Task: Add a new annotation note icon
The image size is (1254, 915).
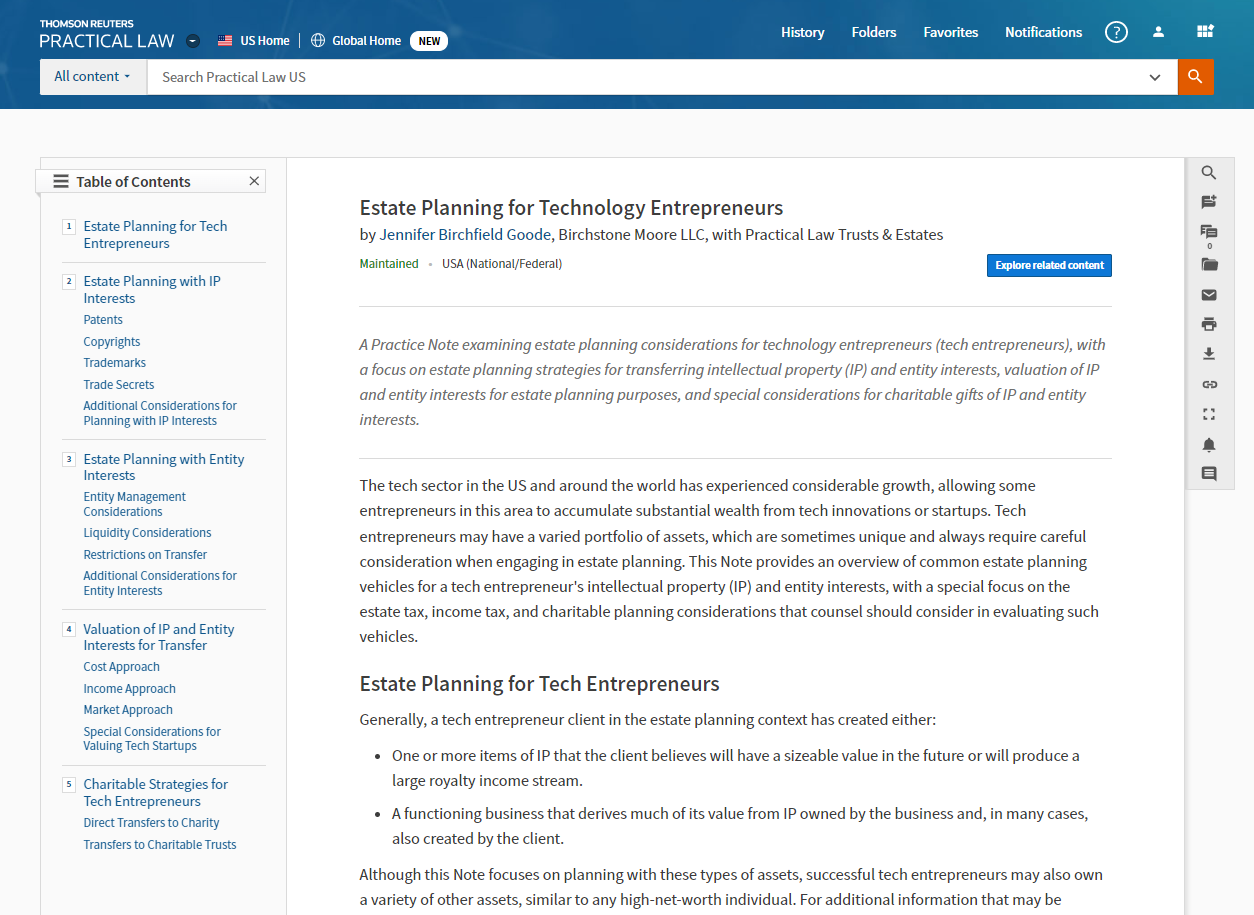Action: pos(1209,202)
